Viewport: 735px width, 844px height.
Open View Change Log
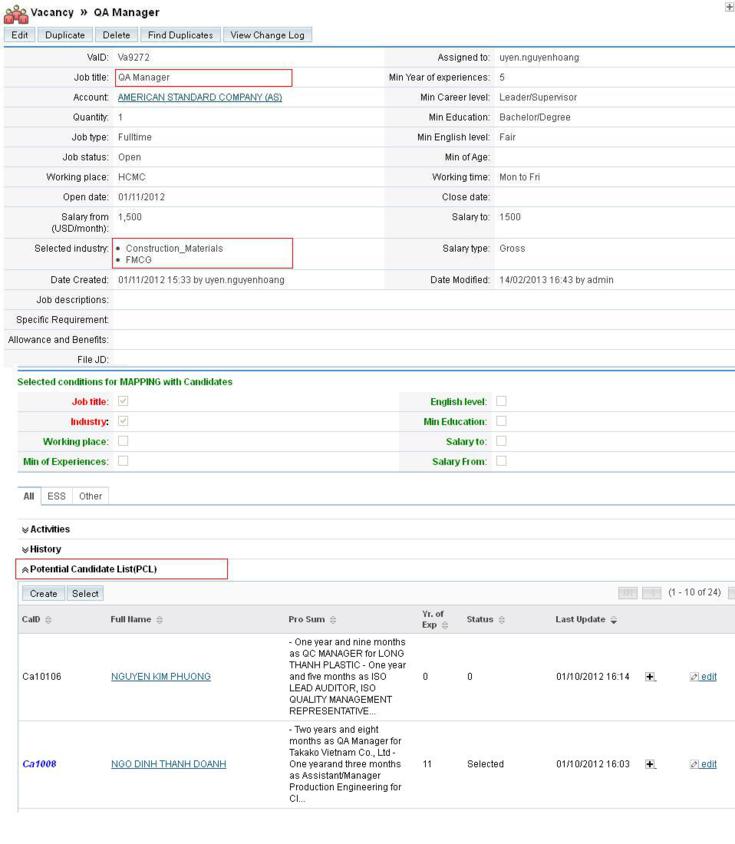[x=268, y=35]
